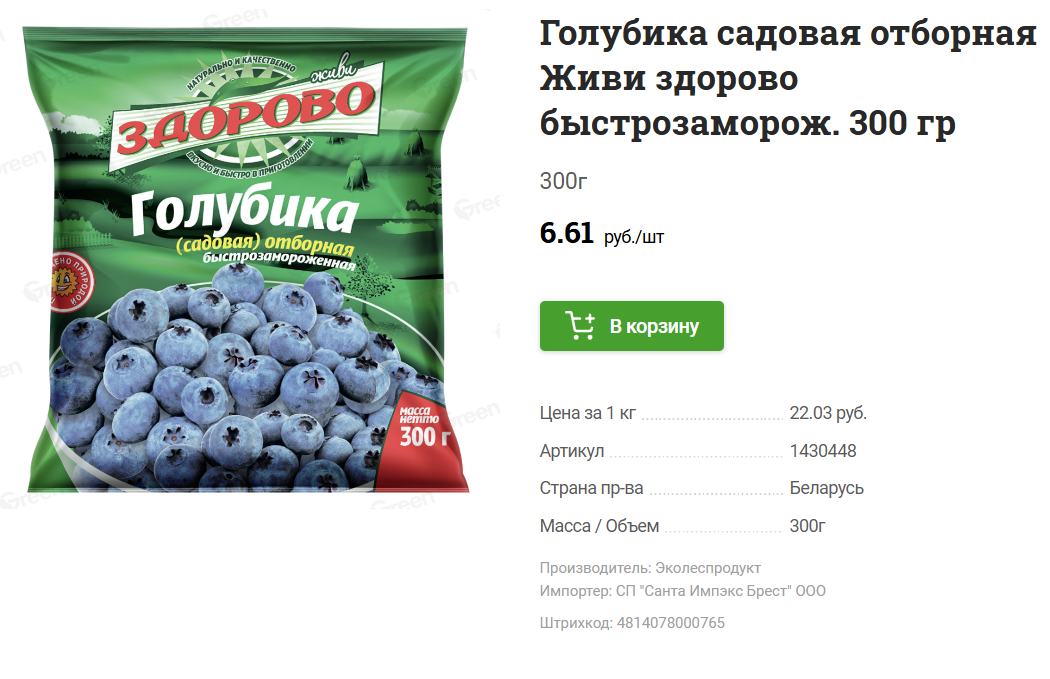This screenshot has height=679, width=1050.
Task: Open the blueberry package product image
Action: click(246, 260)
